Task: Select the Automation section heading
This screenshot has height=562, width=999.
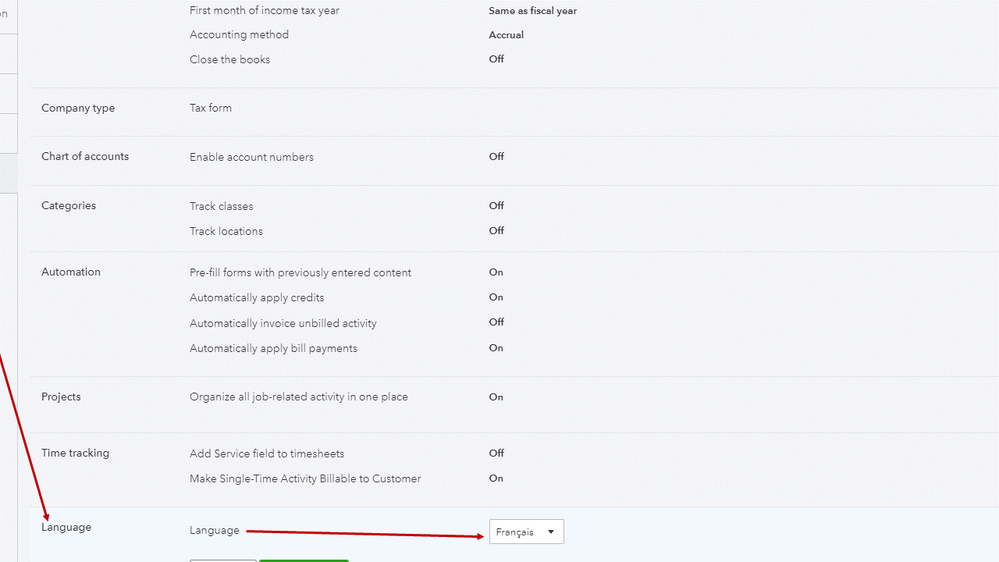Action: click(71, 272)
